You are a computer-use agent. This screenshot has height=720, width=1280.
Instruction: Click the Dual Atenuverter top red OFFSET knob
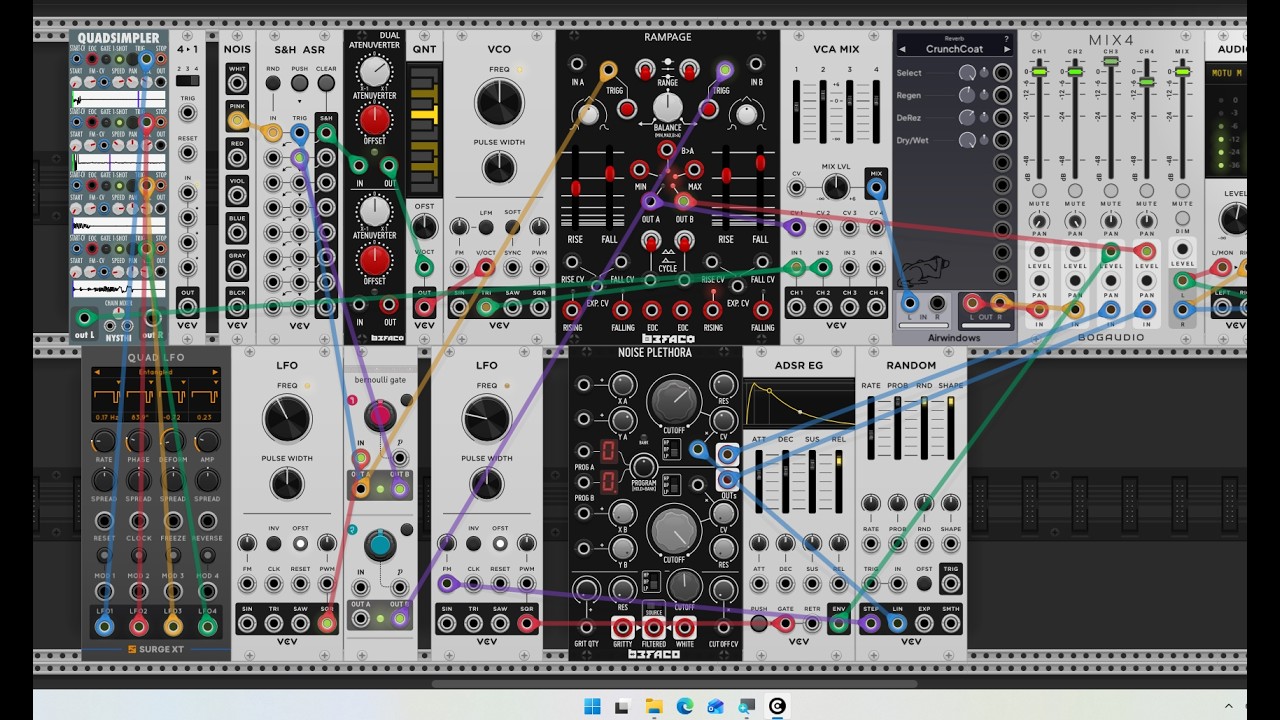click(x=375, y=119)
